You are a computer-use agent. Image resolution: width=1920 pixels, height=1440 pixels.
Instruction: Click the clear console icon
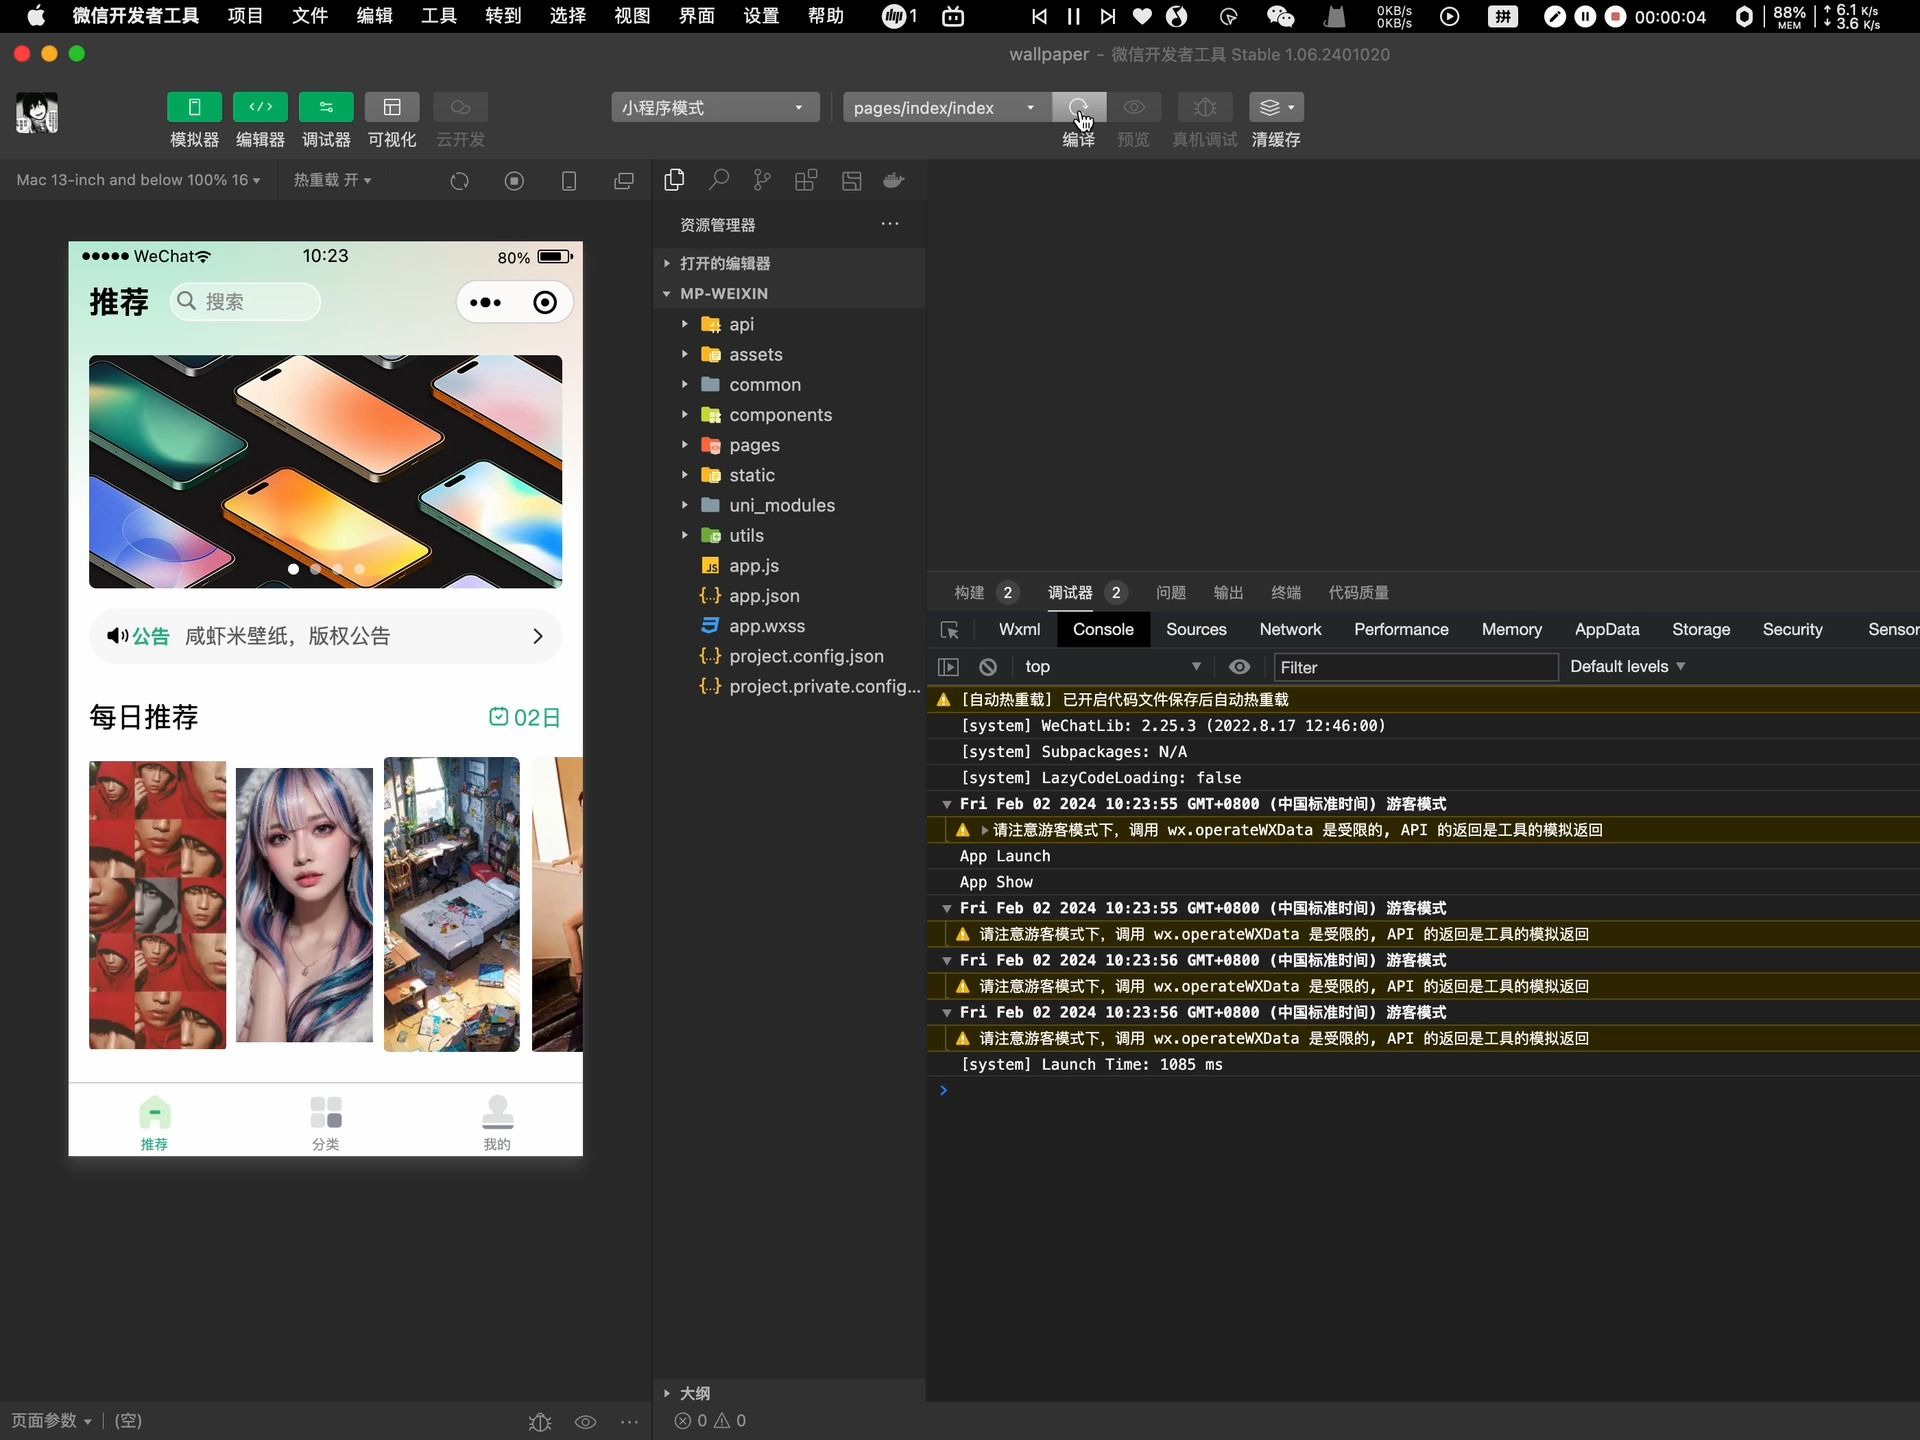click(x=988, y=667)
